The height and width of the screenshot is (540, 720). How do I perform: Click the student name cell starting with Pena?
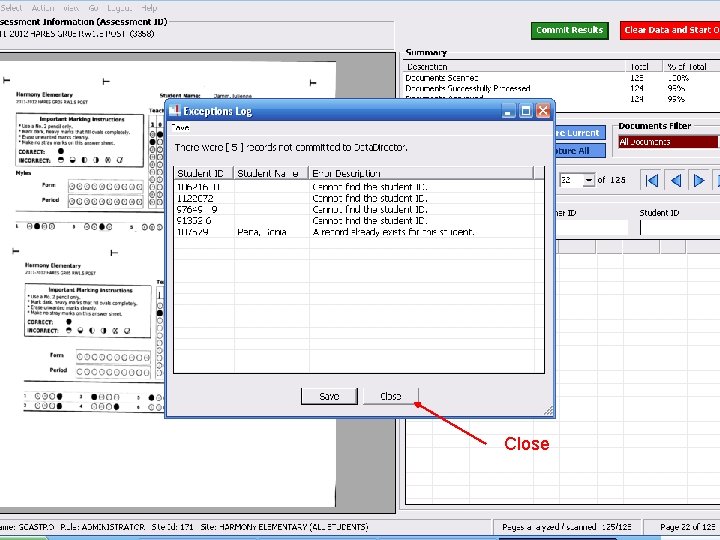point(262,232)
